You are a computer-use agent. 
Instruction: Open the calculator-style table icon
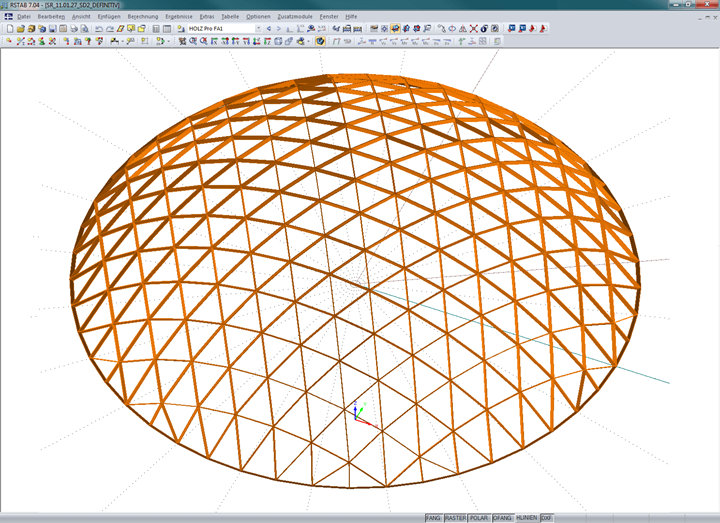click(156, 28)
